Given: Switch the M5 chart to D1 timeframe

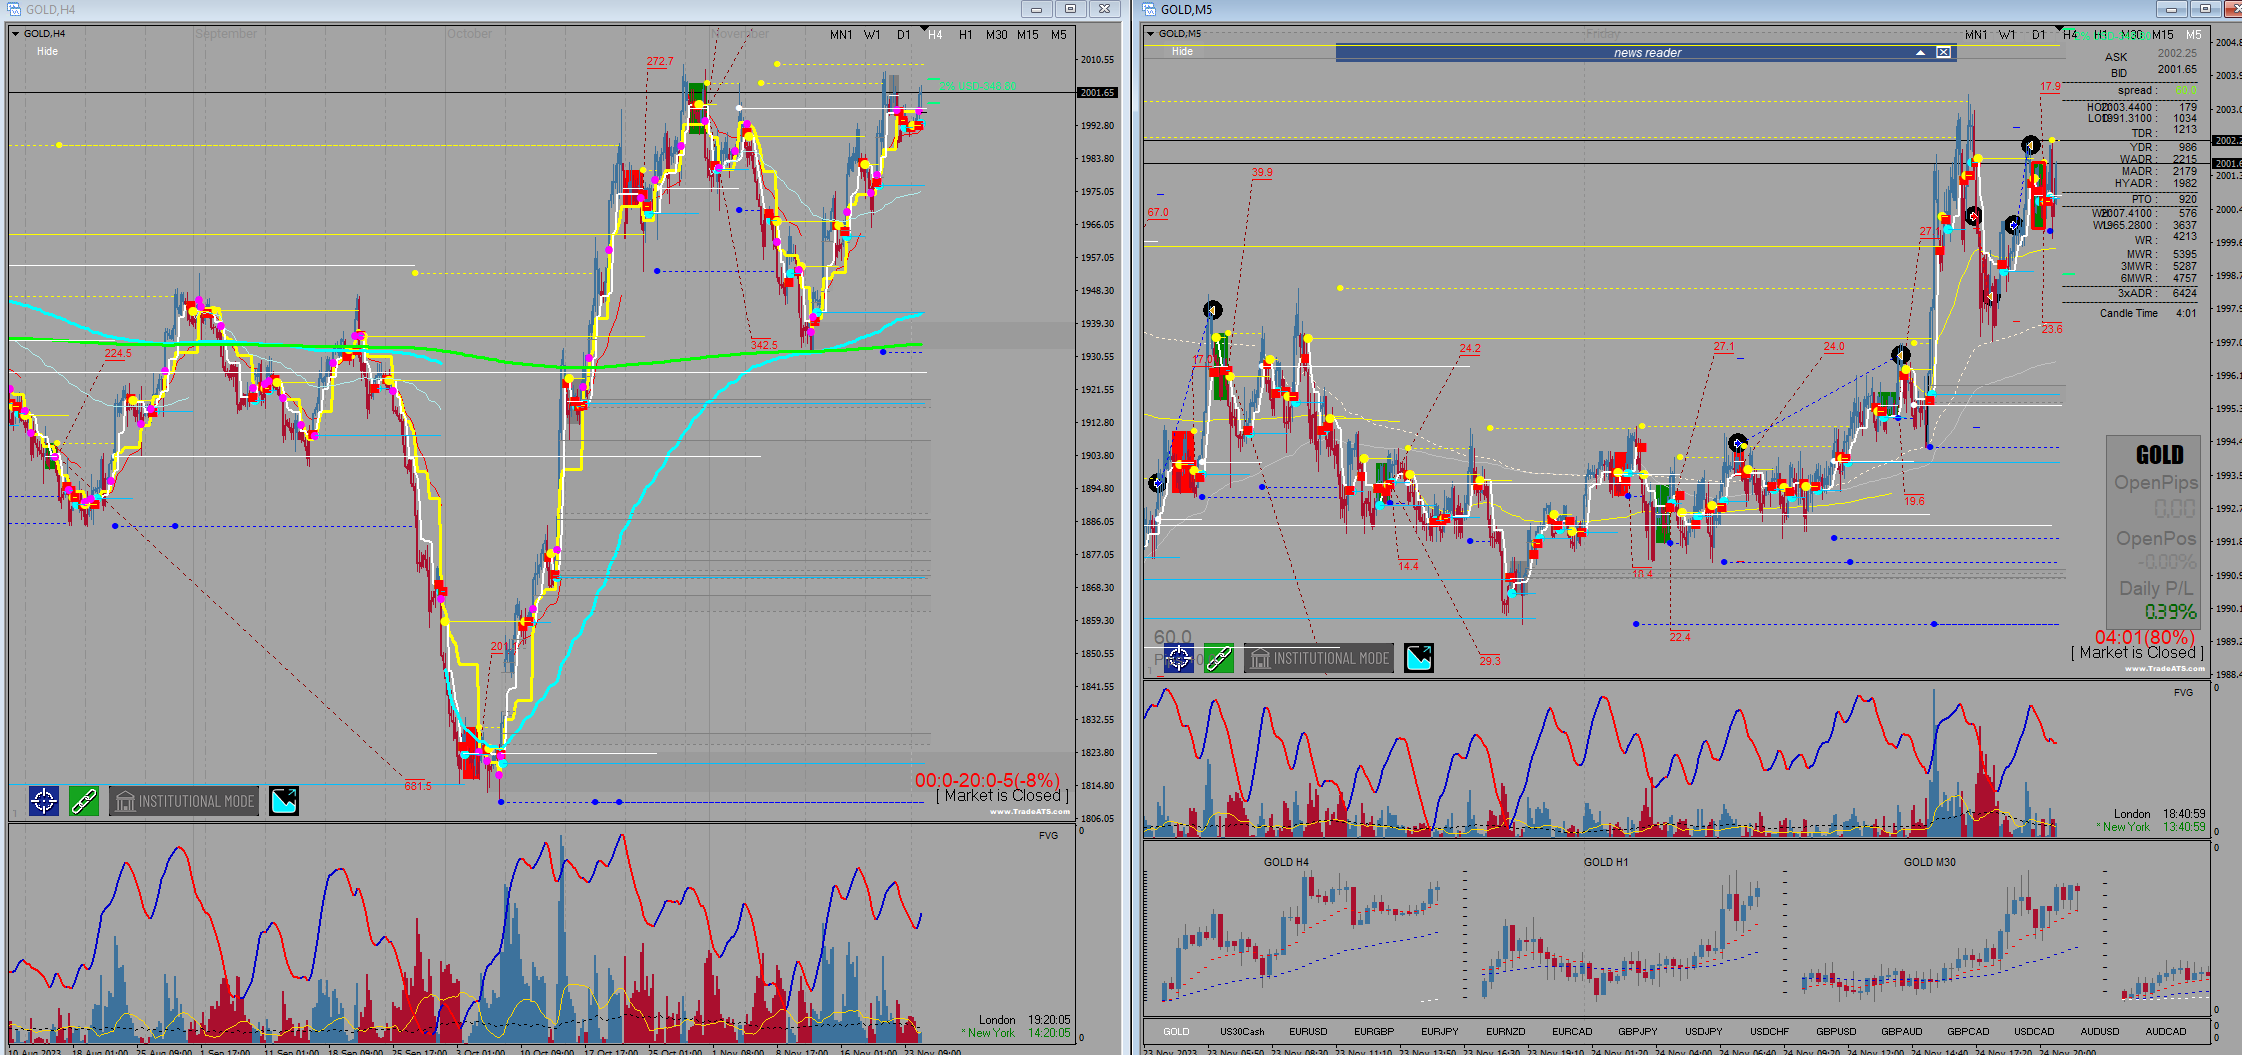Looking at the screenshot, I should pyautogui.click(x=2038, y=35).
